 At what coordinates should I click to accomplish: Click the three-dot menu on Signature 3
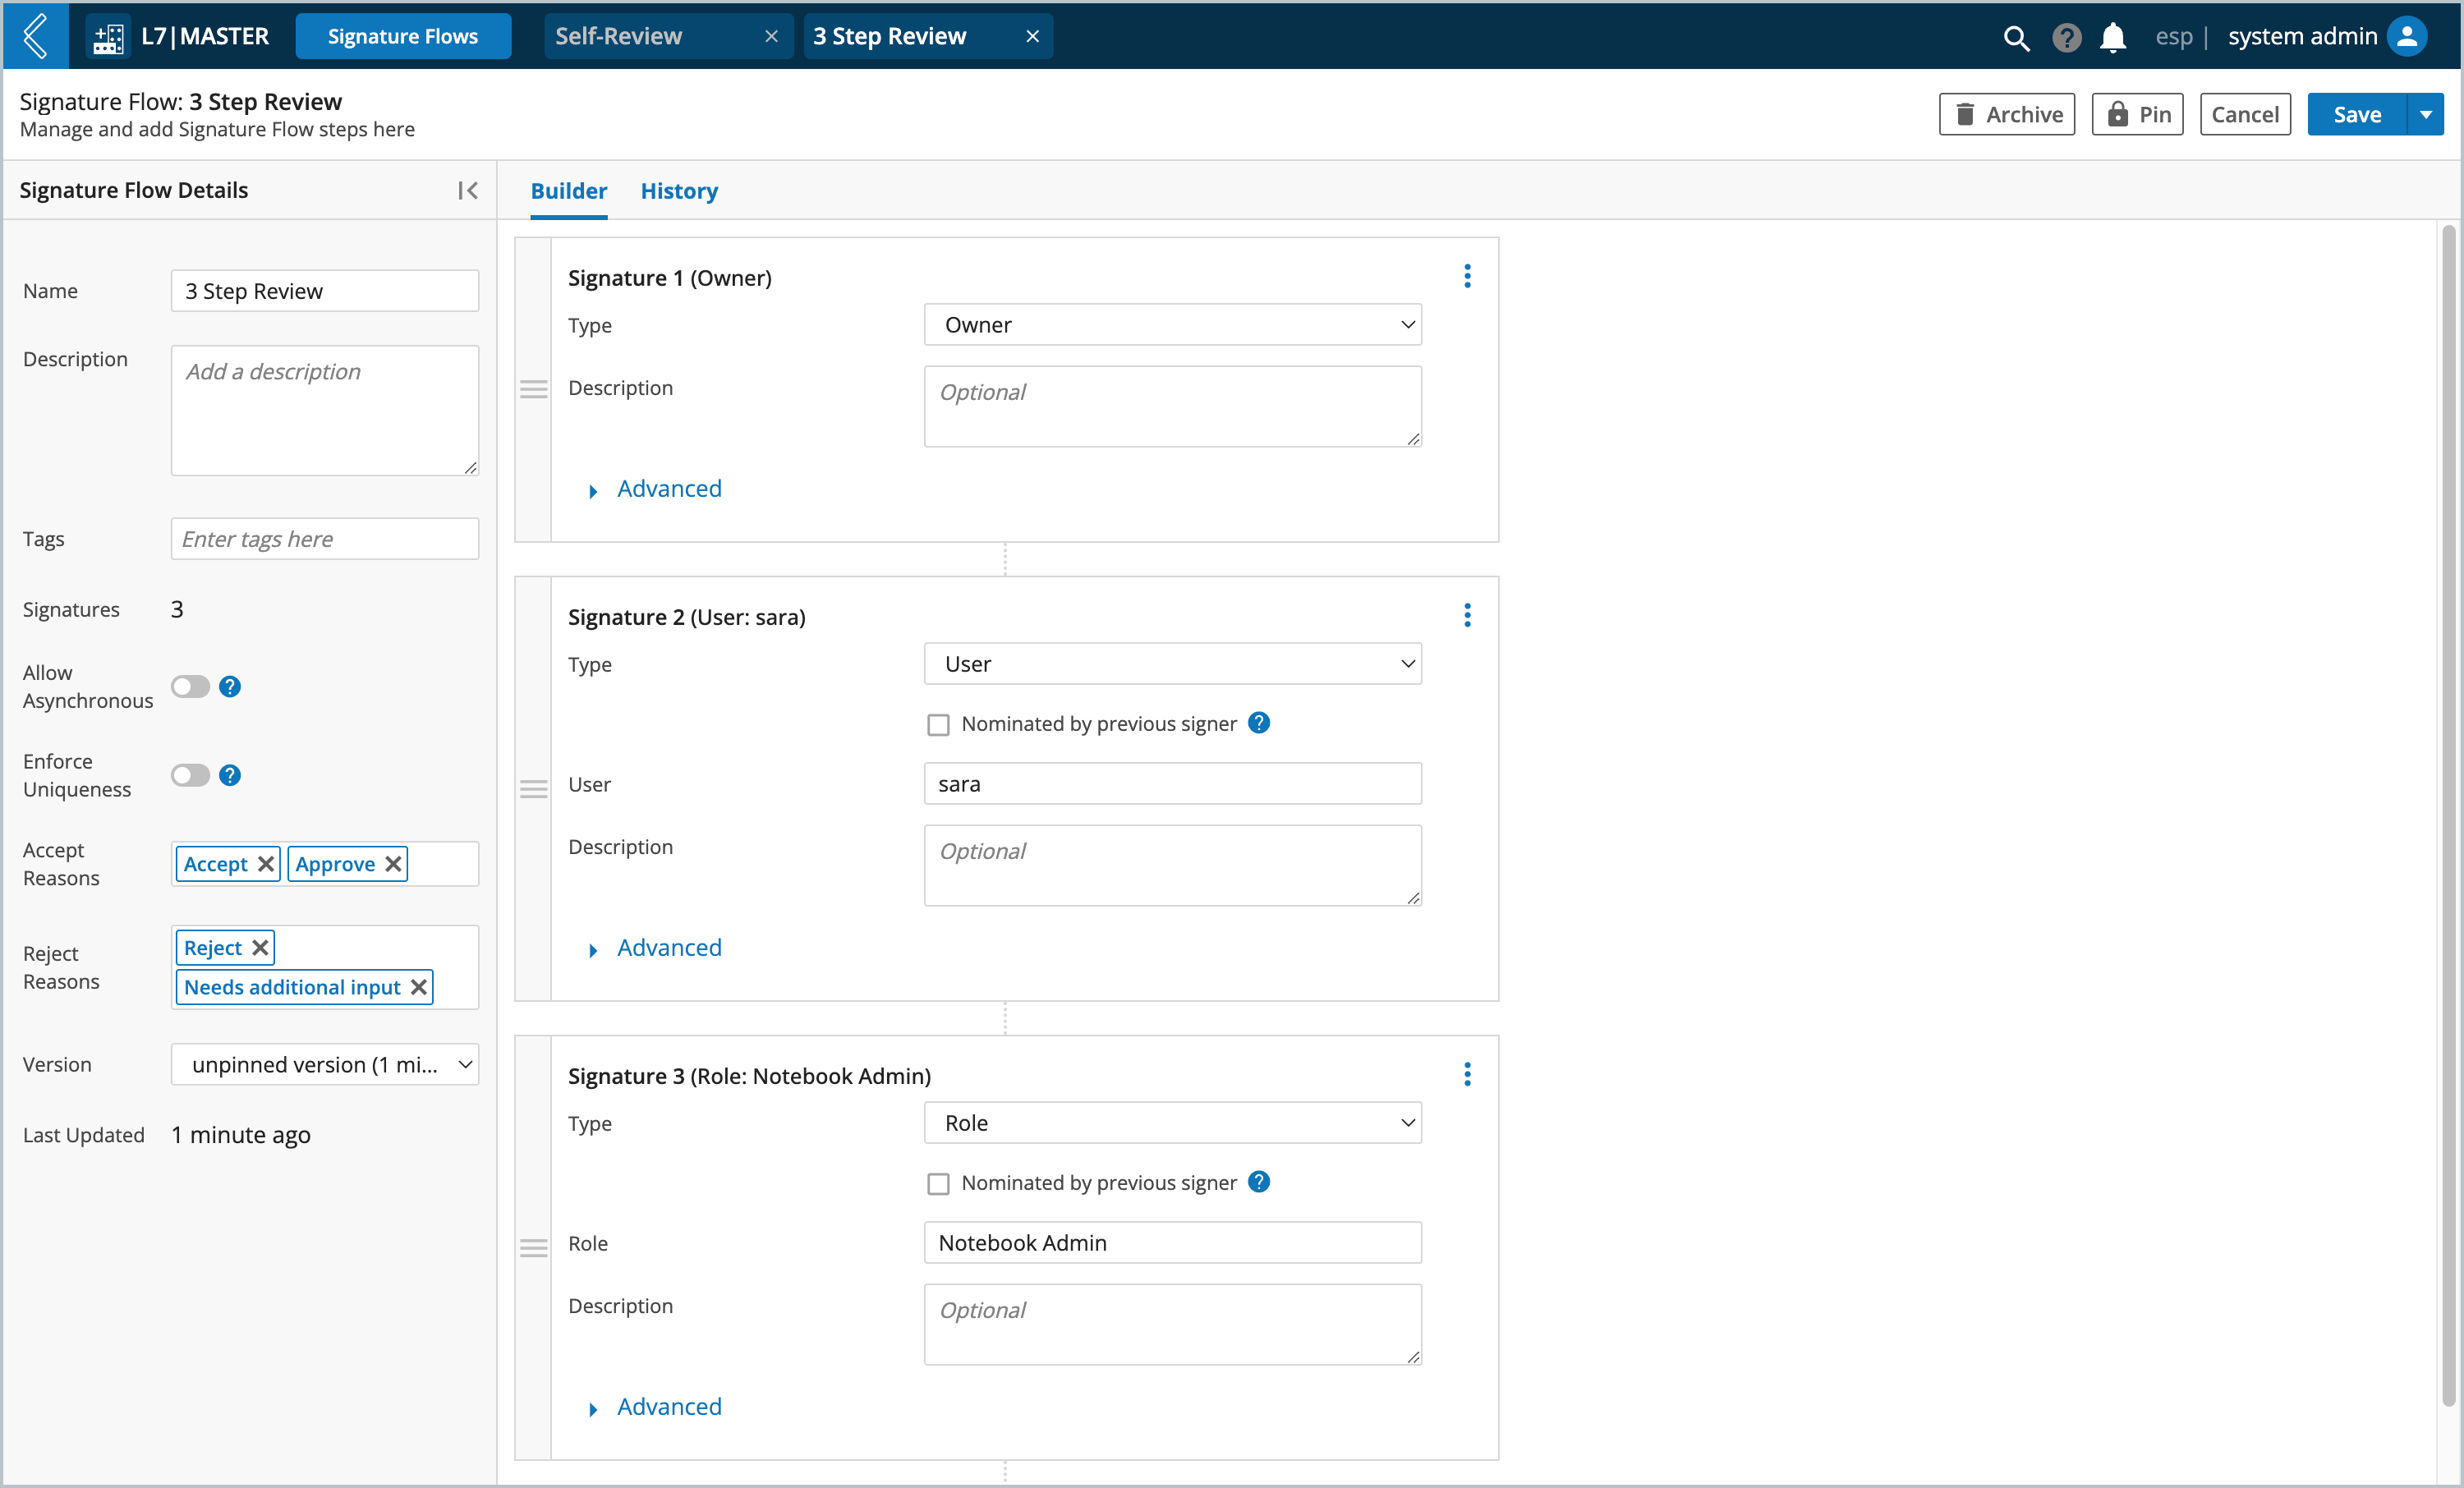tap(1468, 1075)
